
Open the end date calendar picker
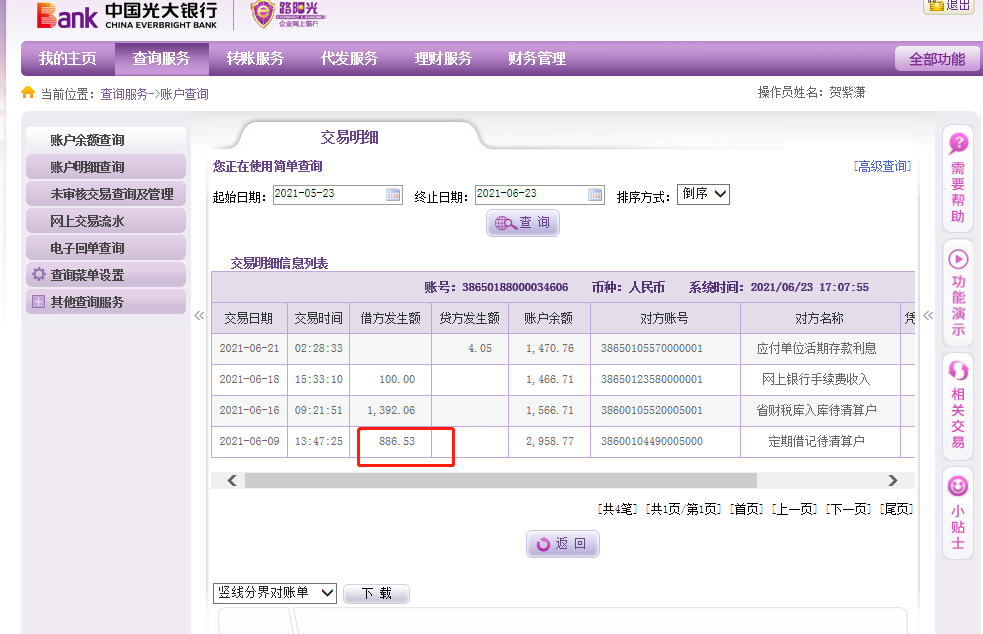[x=595, y=195]
